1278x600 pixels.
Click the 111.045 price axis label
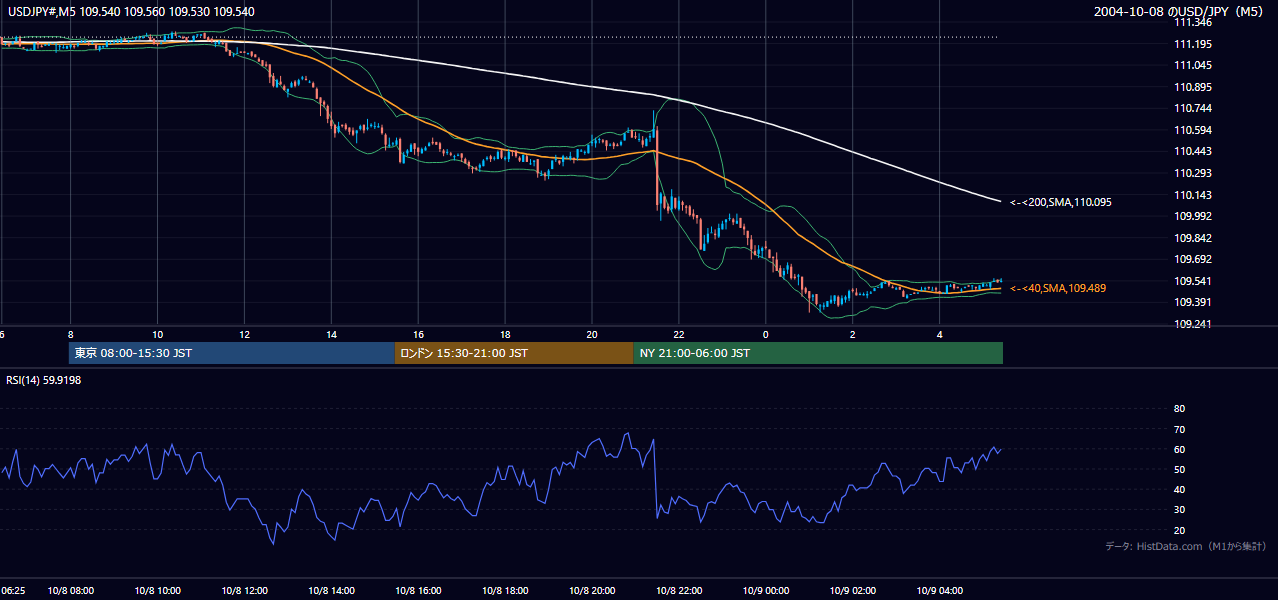tap(1192, 65)
